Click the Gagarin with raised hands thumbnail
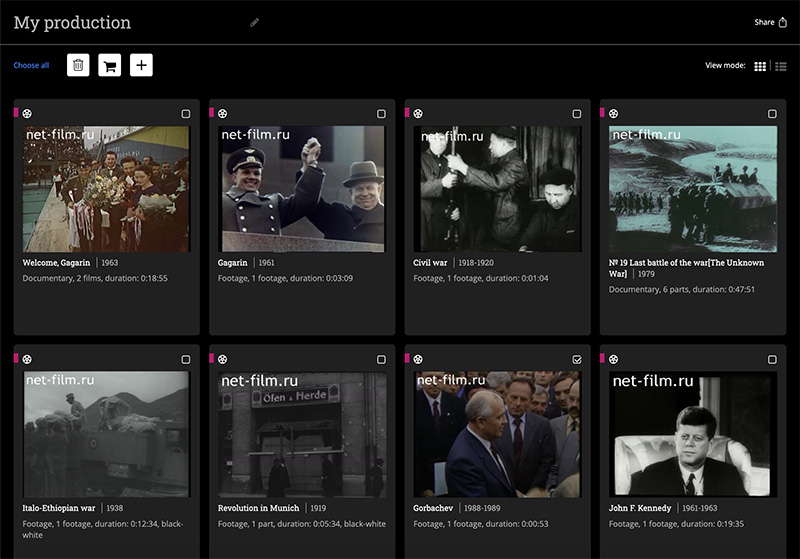 coord(302,189)
